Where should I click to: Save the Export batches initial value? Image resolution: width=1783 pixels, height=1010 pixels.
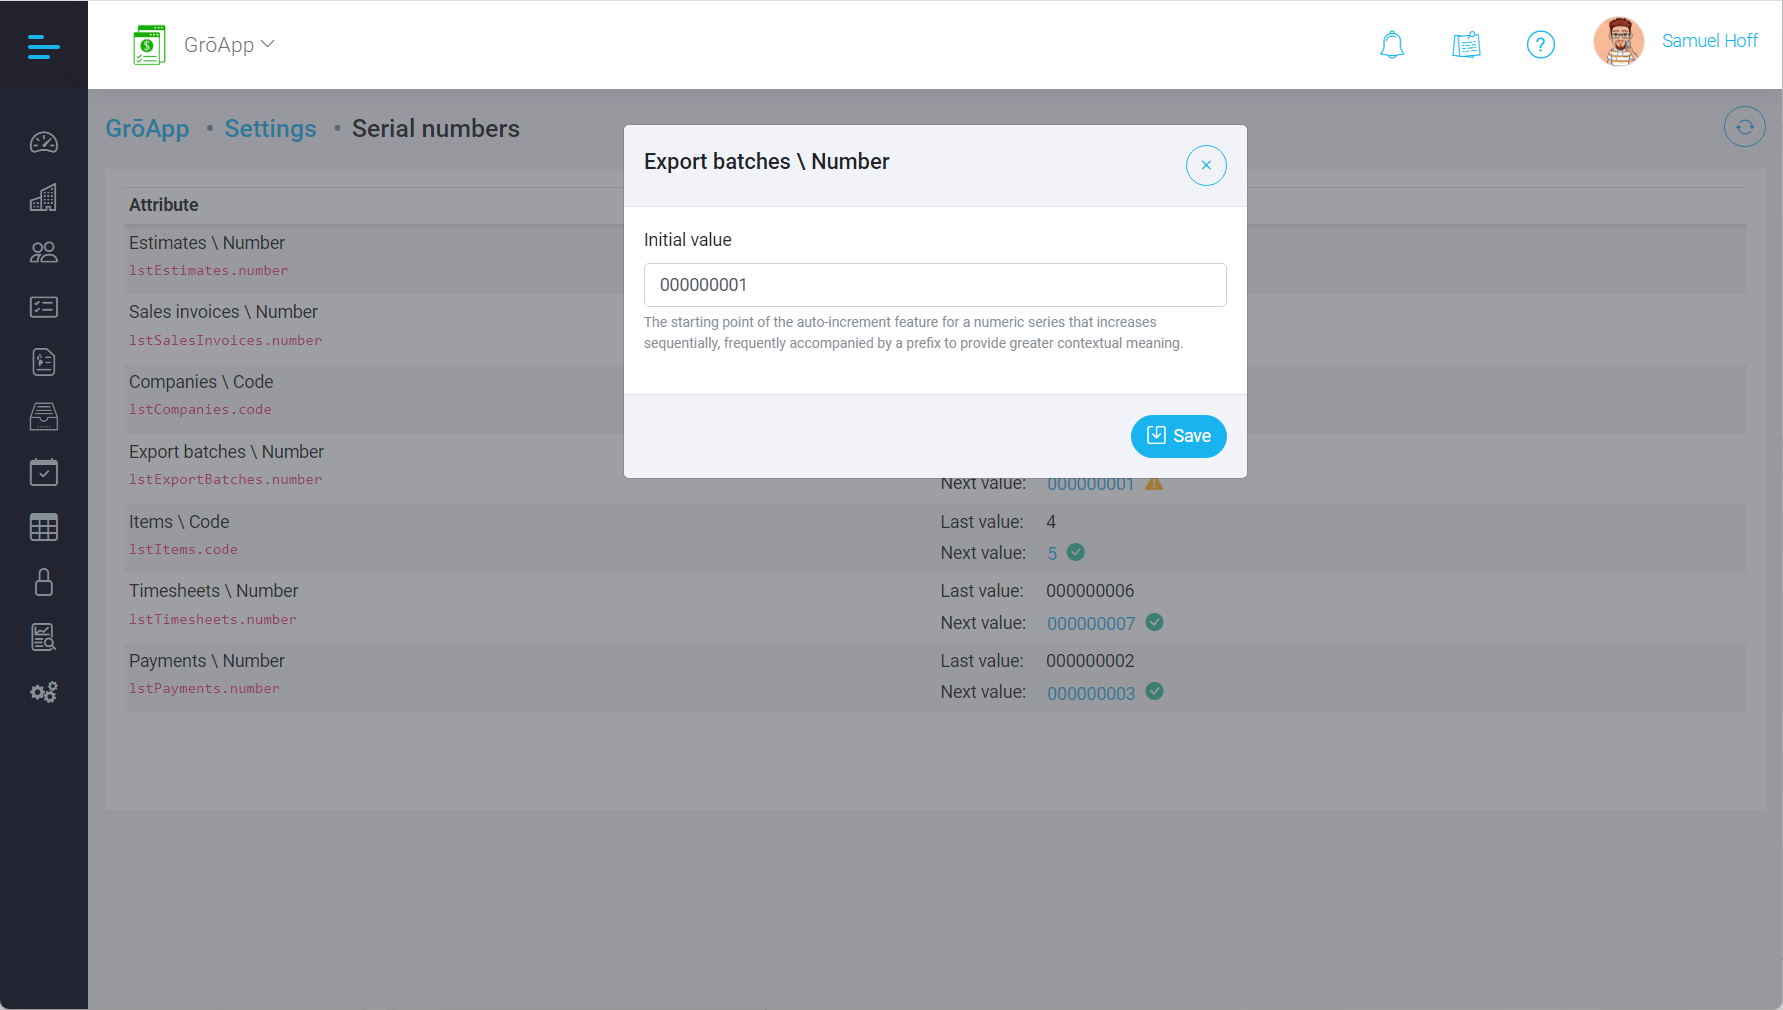[1178, 436]
